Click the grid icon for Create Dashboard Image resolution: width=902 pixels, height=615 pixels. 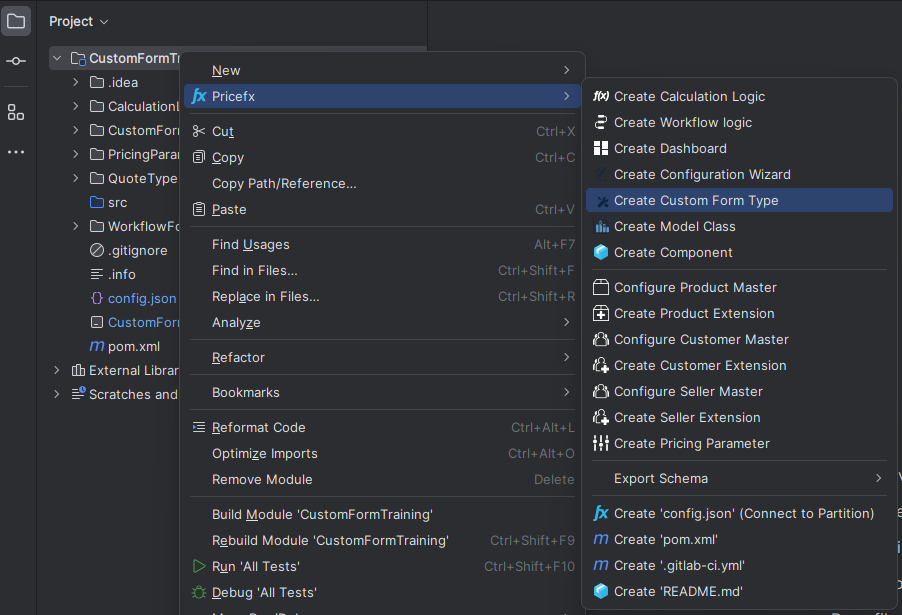601,148
